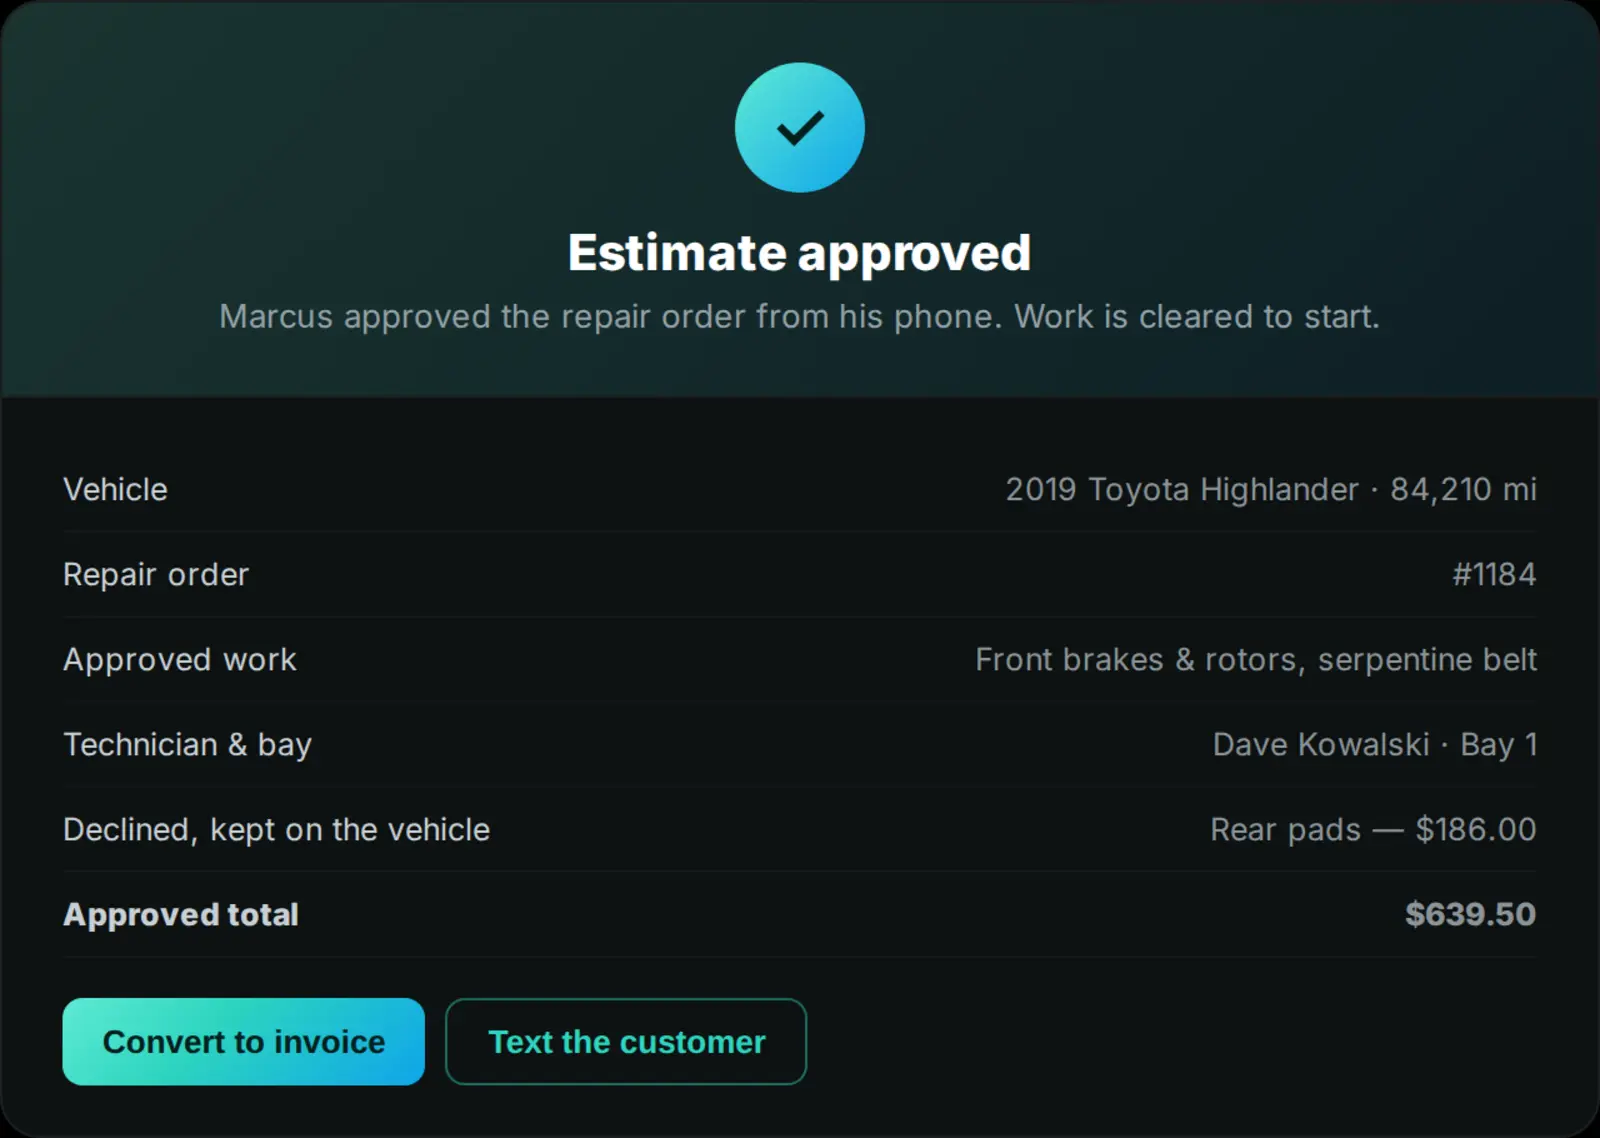The width and height of the screenshot is (1600, 1138).
Task: Click the checkmark success icon
Action: tap(800, 128)
